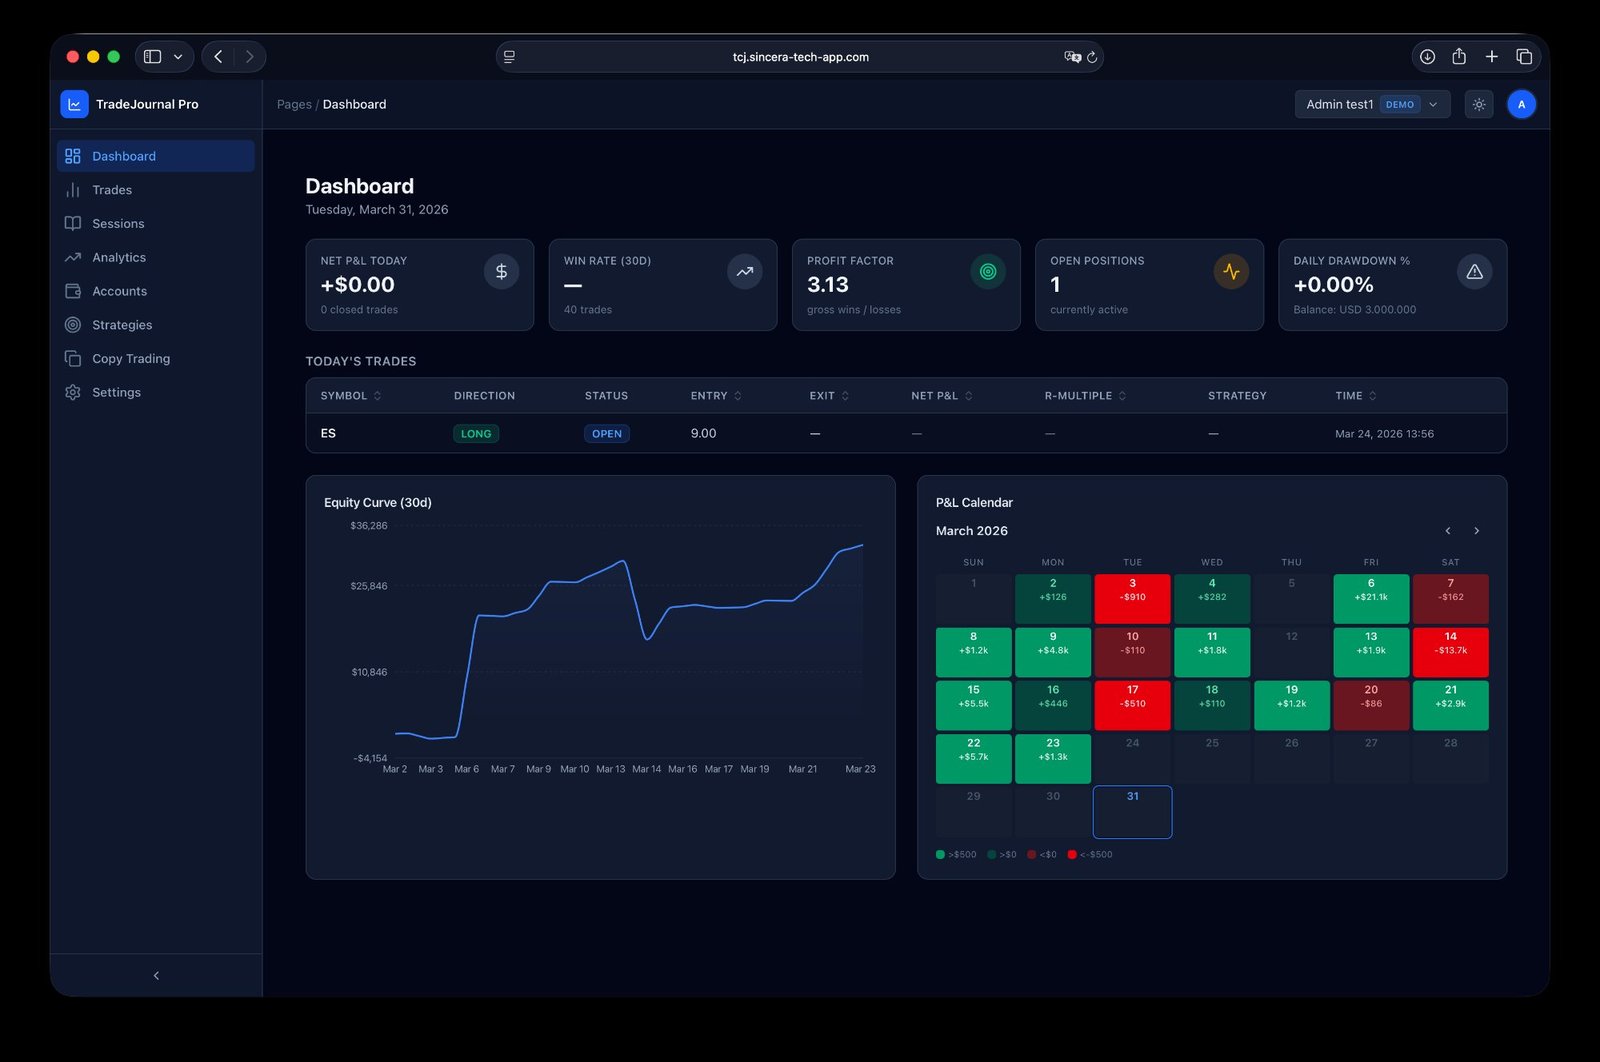Select the March 31 cell in the calendar

click(1132, 811)
